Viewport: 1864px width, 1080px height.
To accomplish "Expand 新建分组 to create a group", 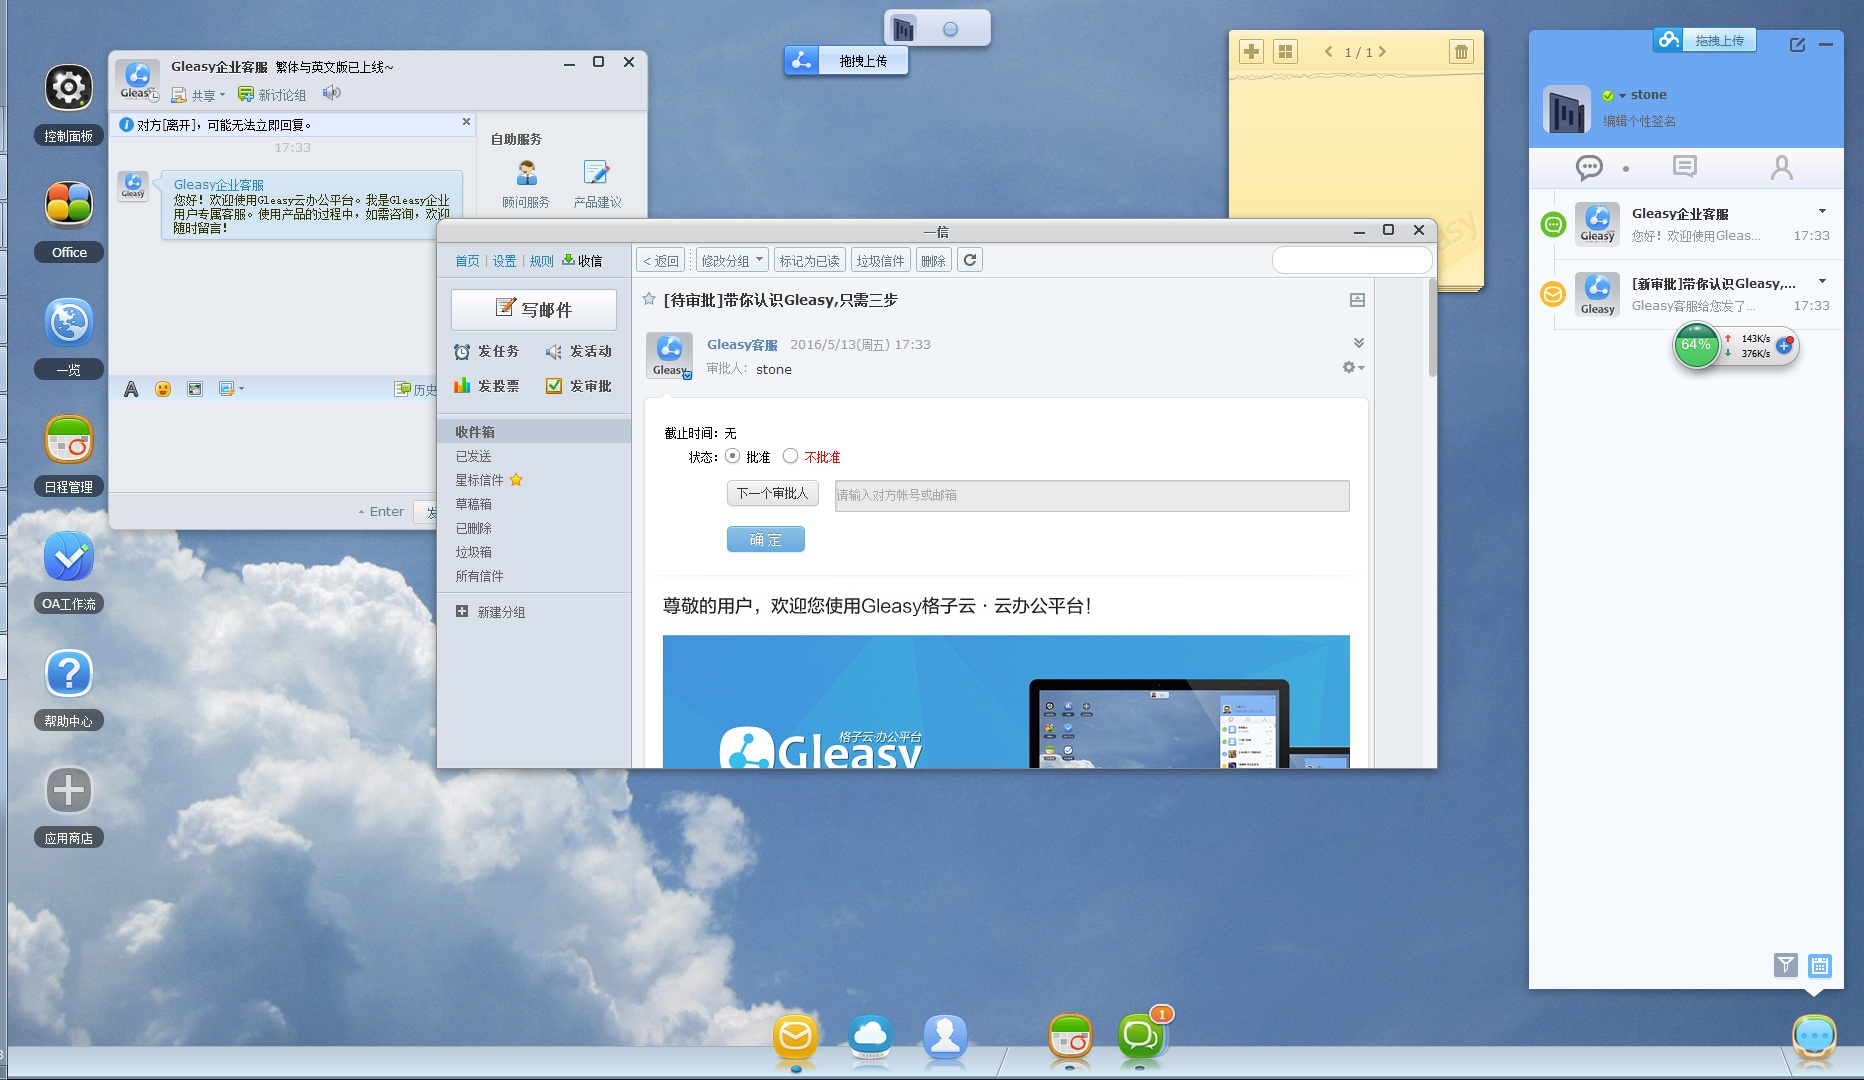I will [x=490, y=612].
